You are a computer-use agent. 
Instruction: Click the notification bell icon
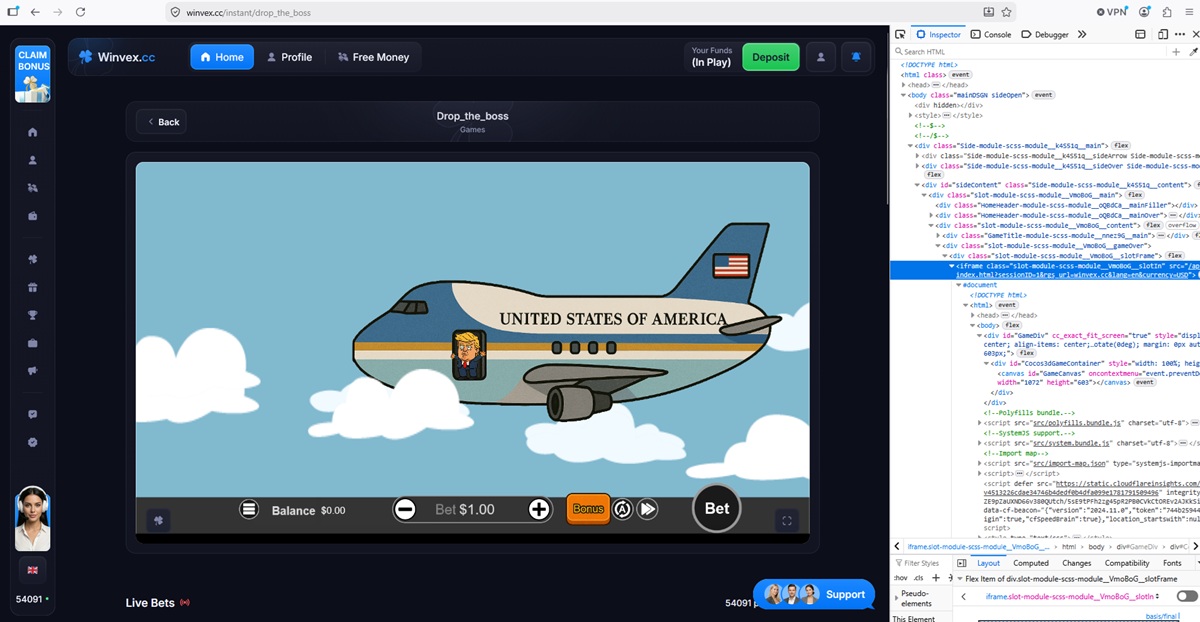tap(855, 57)
